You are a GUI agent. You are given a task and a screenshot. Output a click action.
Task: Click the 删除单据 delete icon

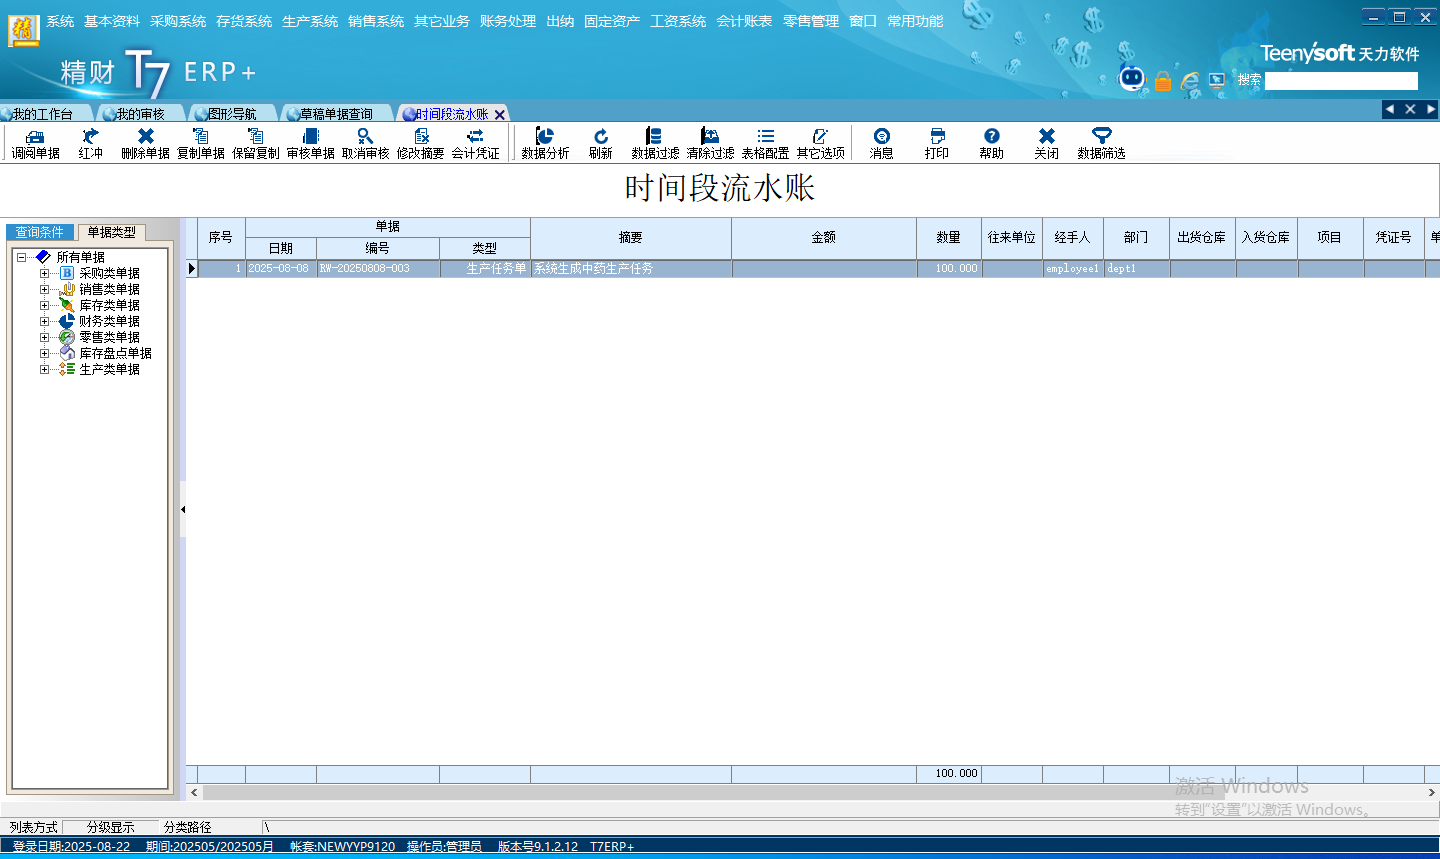point(145,137)
